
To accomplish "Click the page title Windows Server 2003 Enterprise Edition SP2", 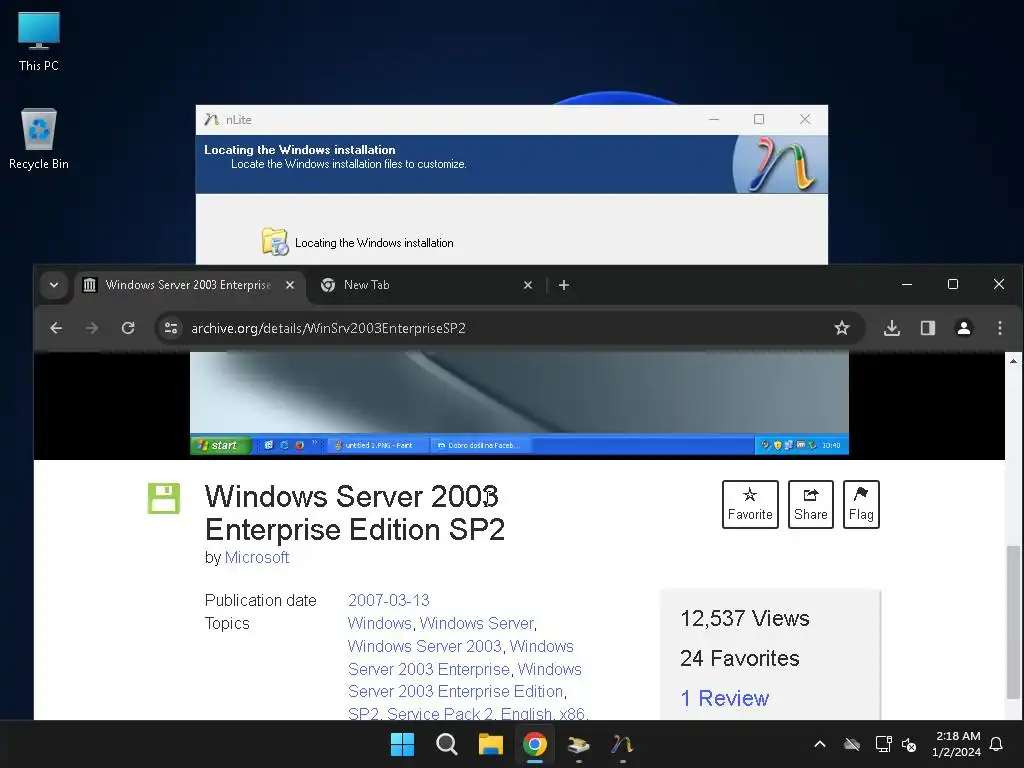I will [x=355, y=513].
